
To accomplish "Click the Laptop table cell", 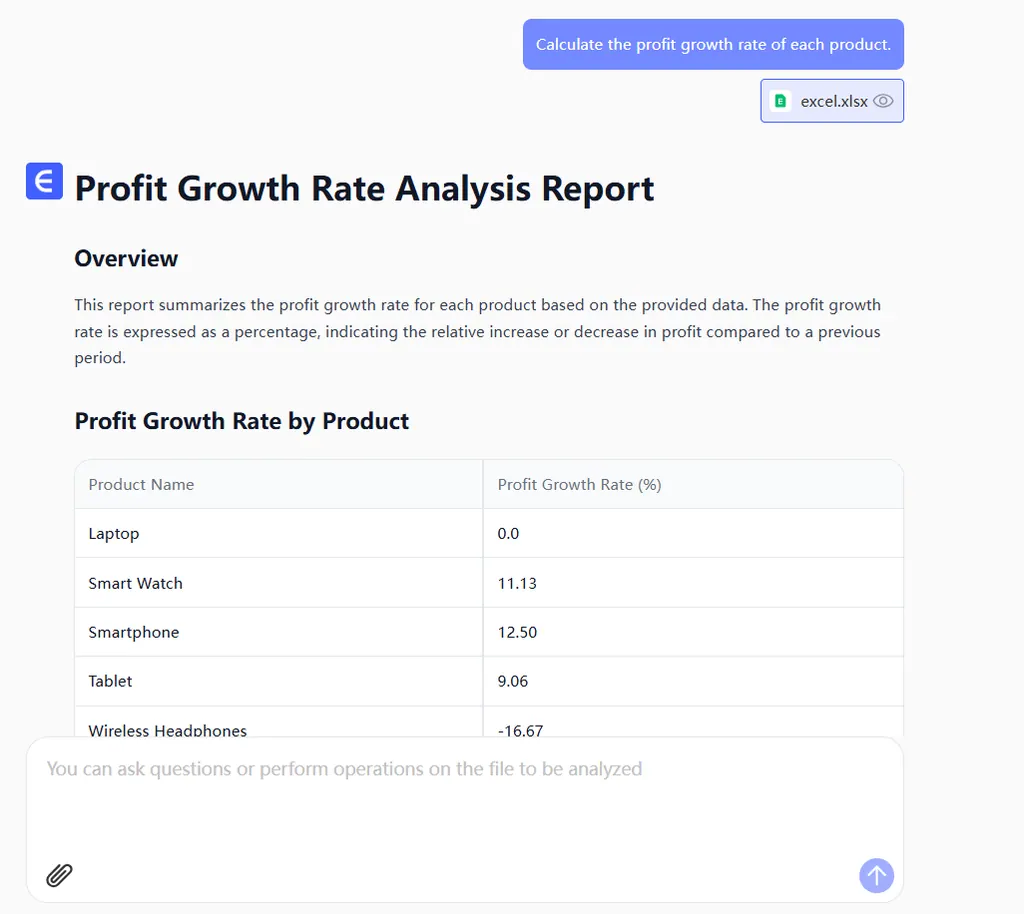I will (114, 534).
